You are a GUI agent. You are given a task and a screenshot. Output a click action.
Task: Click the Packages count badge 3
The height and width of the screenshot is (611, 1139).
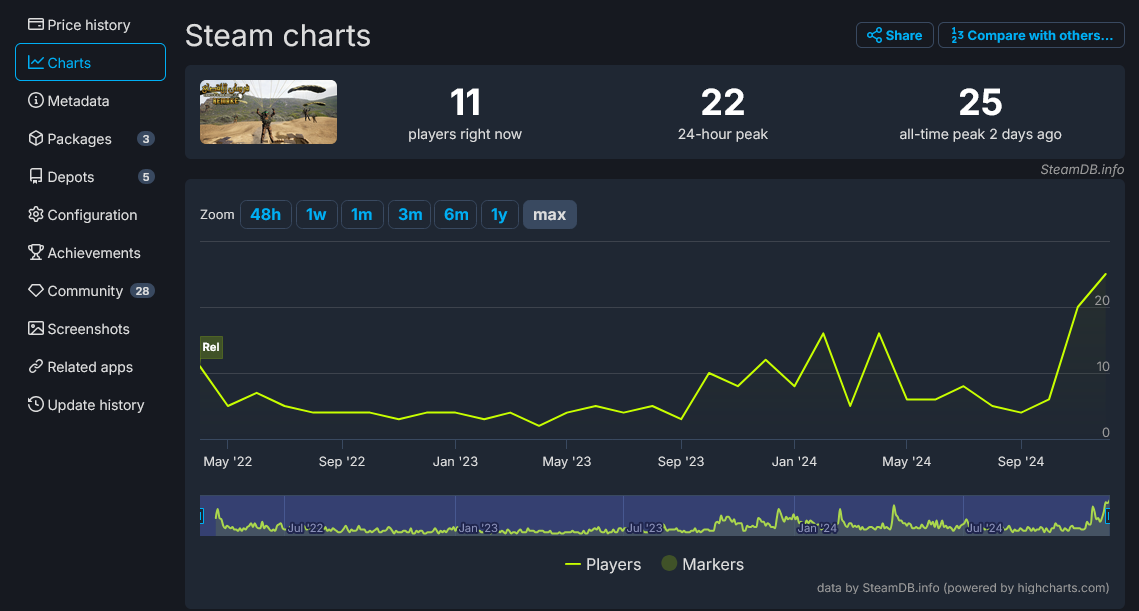(146, 139)
